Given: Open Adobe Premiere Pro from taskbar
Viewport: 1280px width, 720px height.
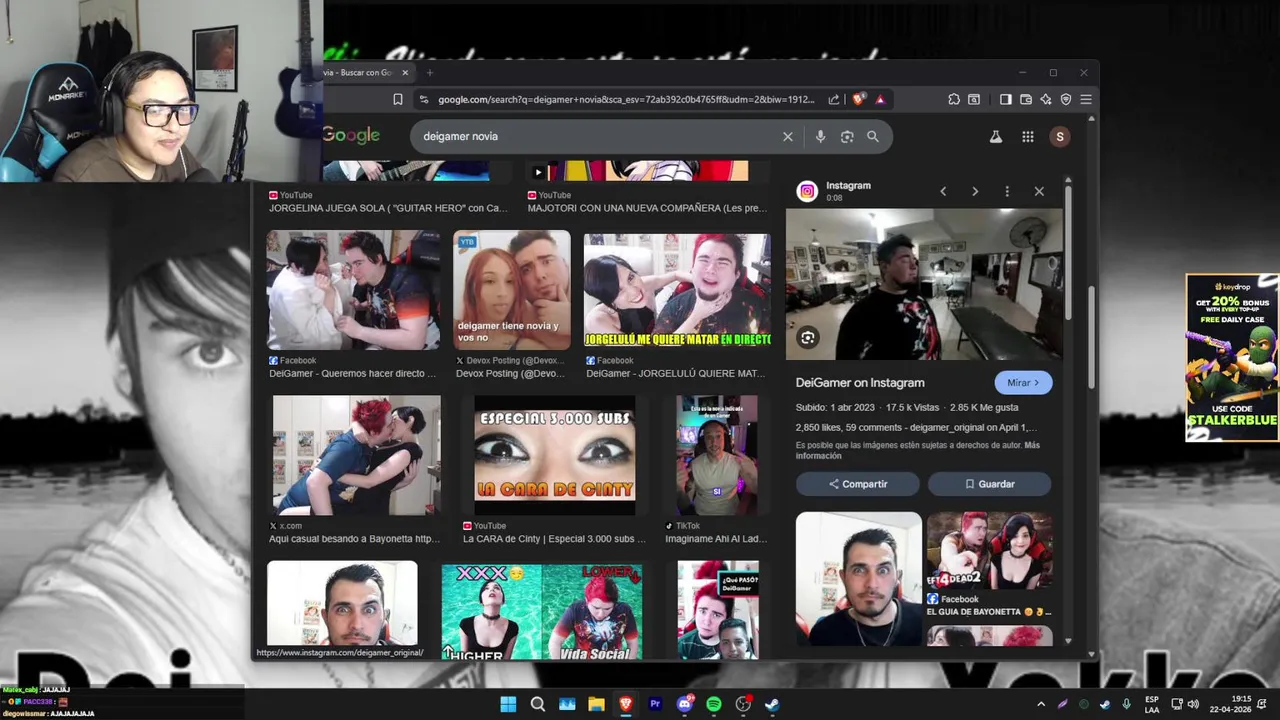Looking at the screenshot, I should click(655, 704).
